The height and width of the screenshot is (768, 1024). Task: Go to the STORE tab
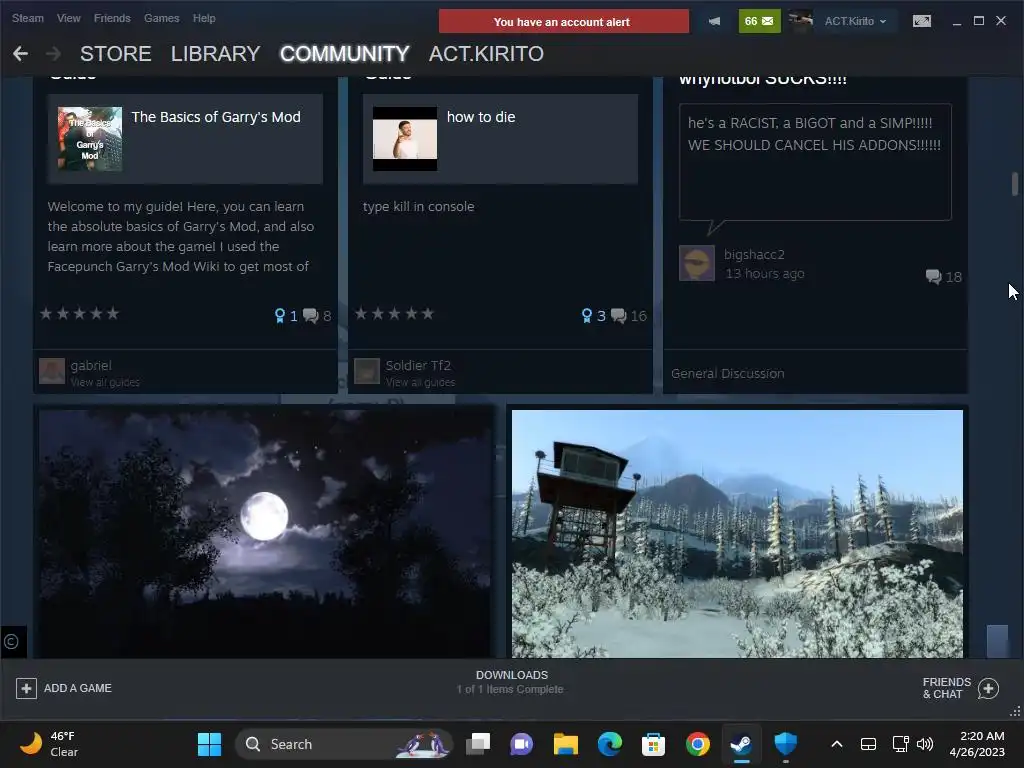[x=116, y=54]
